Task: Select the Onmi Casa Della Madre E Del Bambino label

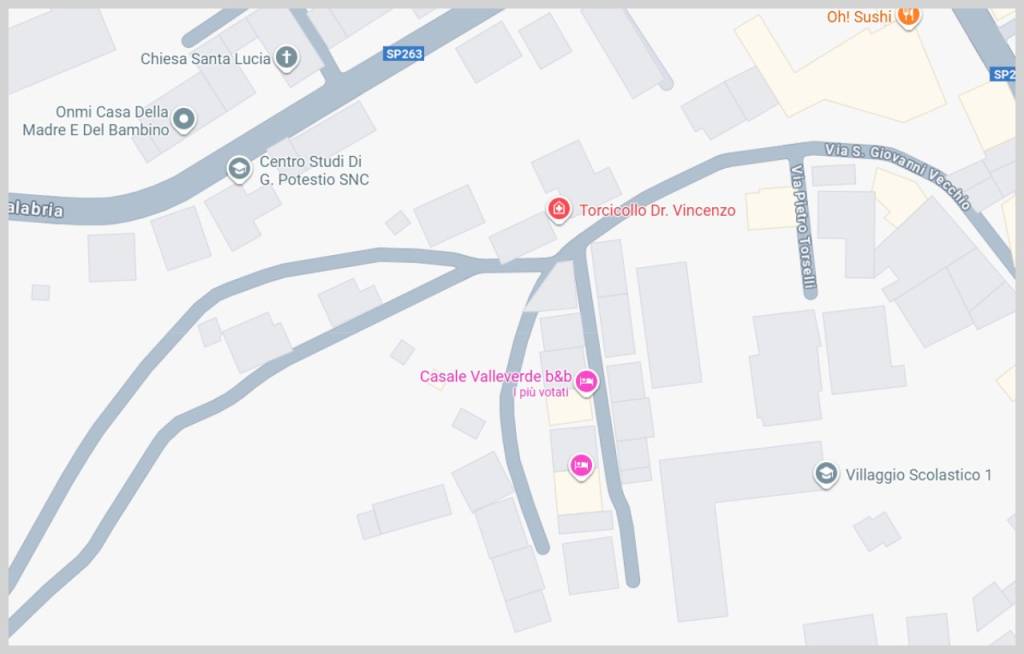Action: pyautogui.click(x=96, y=121)
